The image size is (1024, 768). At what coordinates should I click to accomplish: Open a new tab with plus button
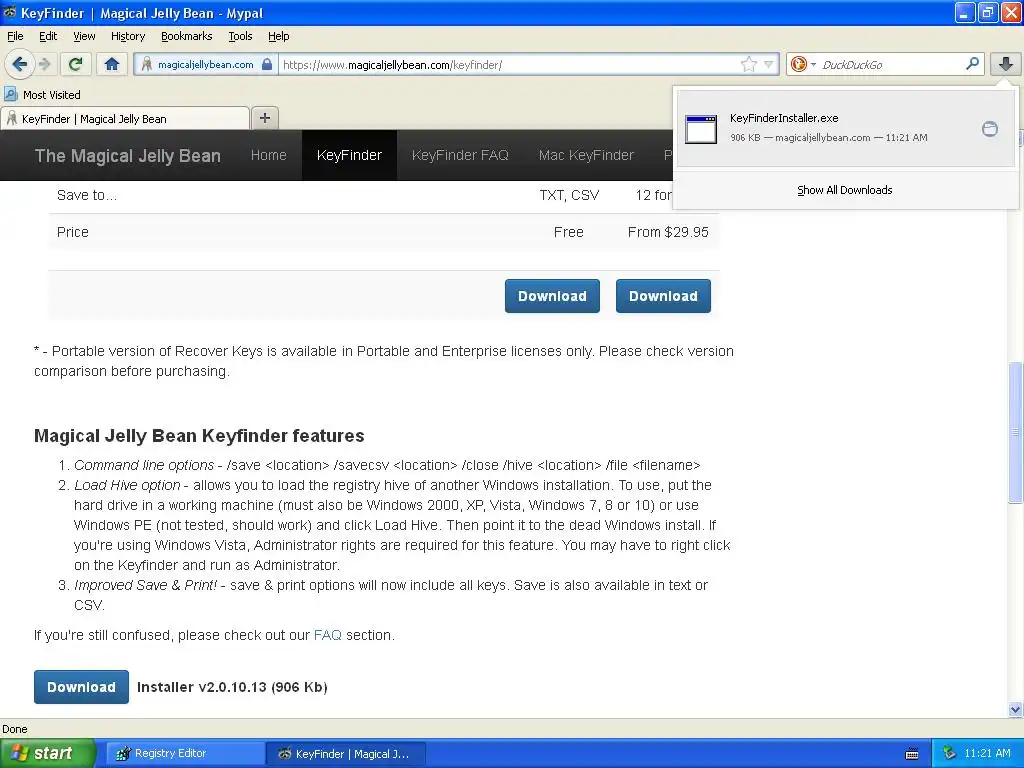click(264, 118)
